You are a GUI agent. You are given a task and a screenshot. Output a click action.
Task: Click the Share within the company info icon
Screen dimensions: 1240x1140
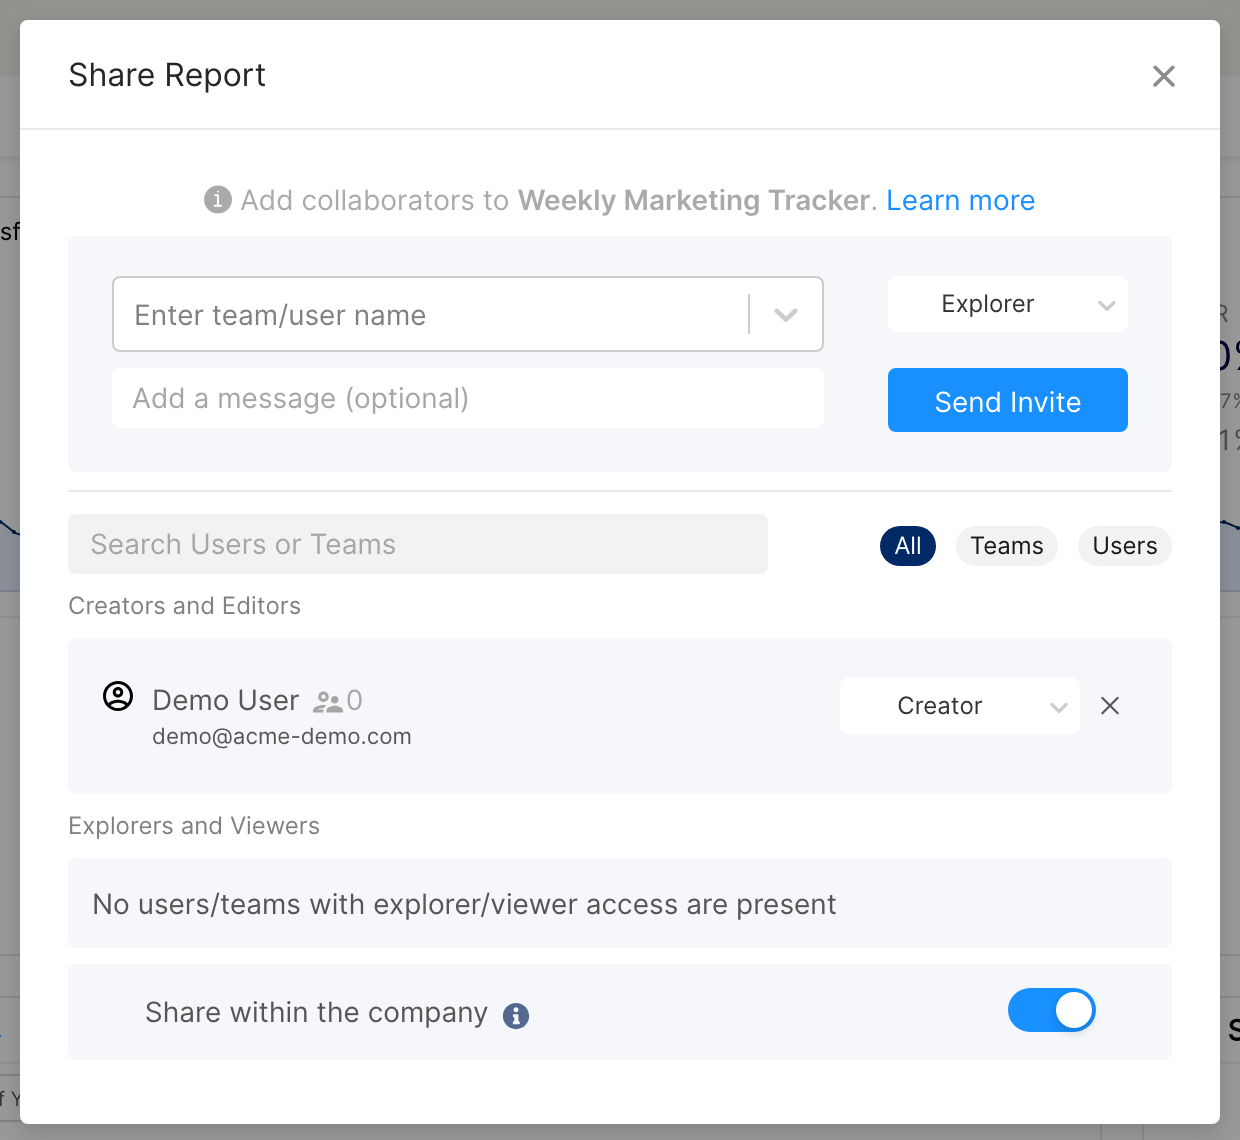click(516, 1015)
